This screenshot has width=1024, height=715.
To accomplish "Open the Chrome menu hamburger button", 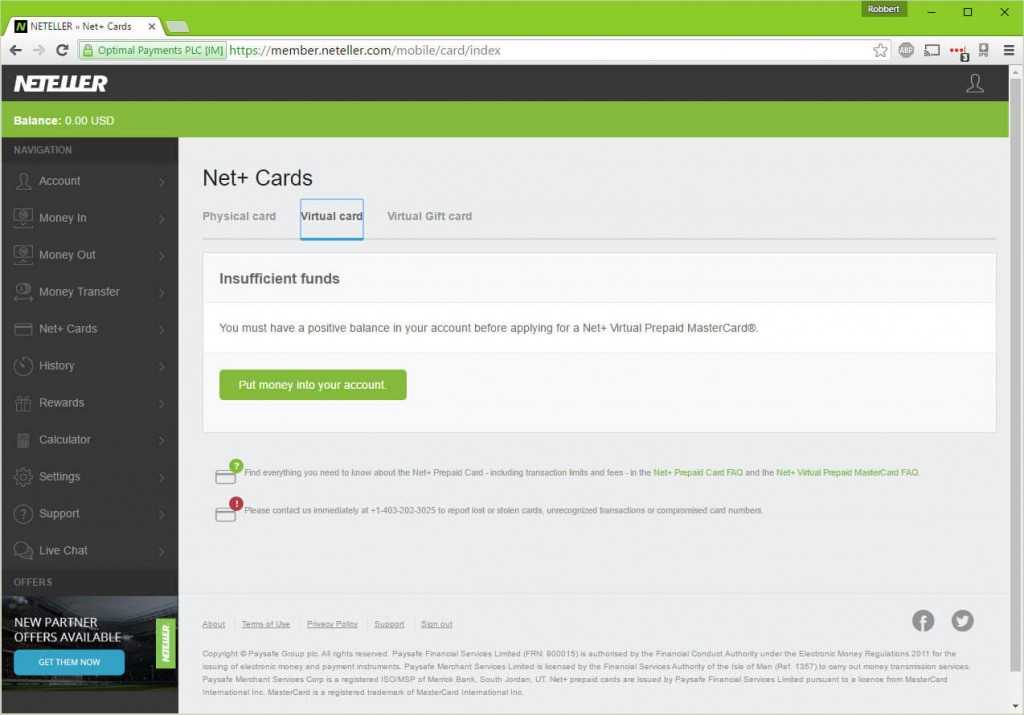I will click(1008, 50).
